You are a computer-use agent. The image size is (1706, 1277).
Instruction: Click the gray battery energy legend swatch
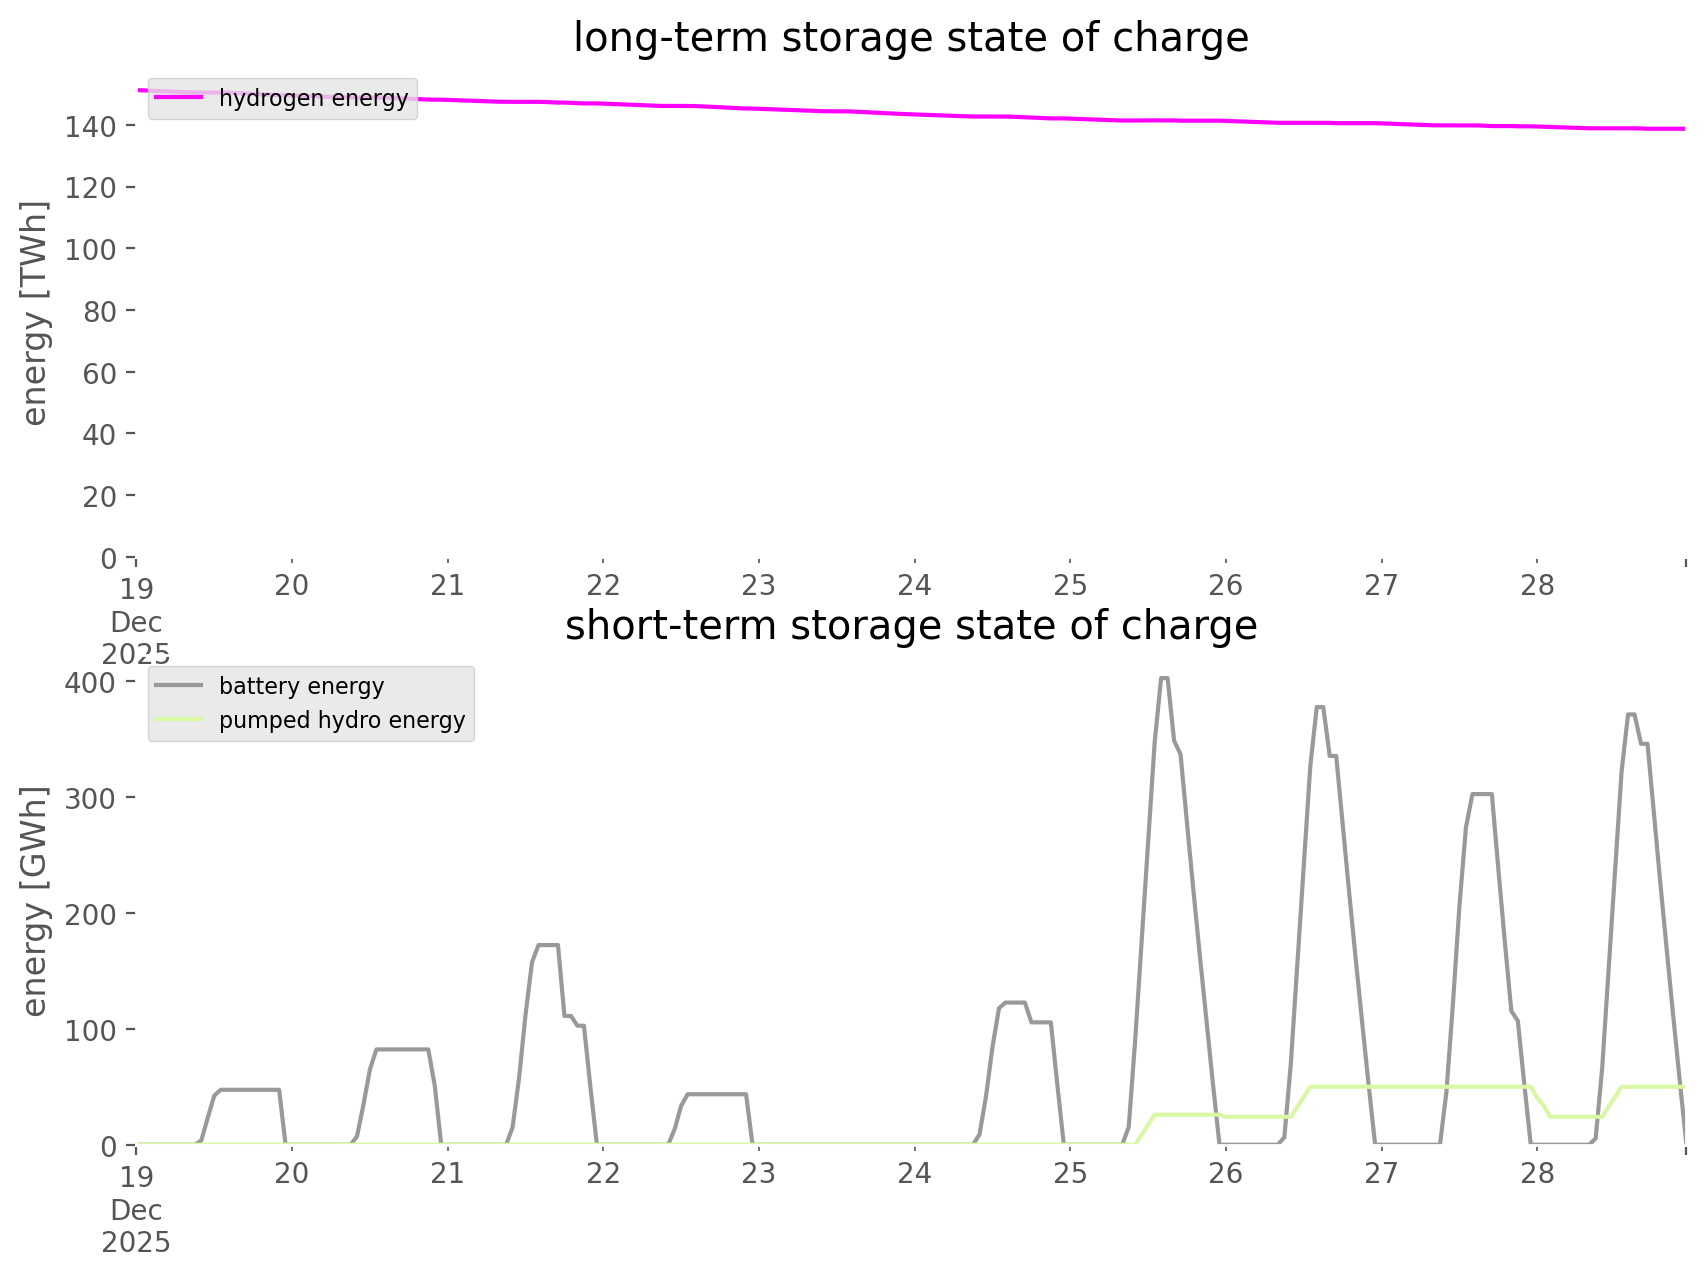(180, 686)
